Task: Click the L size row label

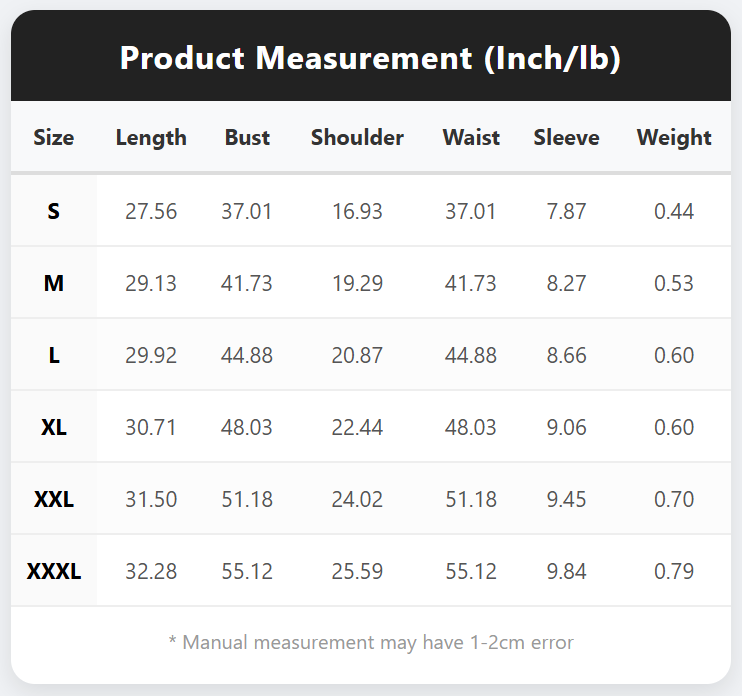Action: (54, 355)
